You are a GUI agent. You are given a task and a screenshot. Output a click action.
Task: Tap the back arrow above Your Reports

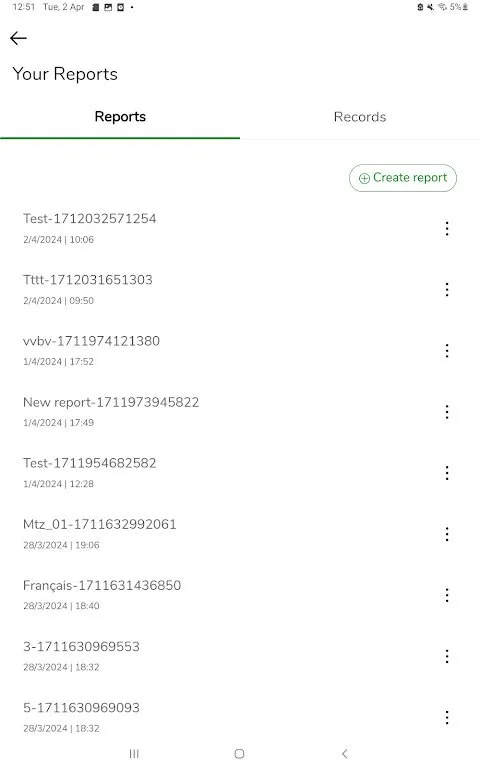(18, 38)
